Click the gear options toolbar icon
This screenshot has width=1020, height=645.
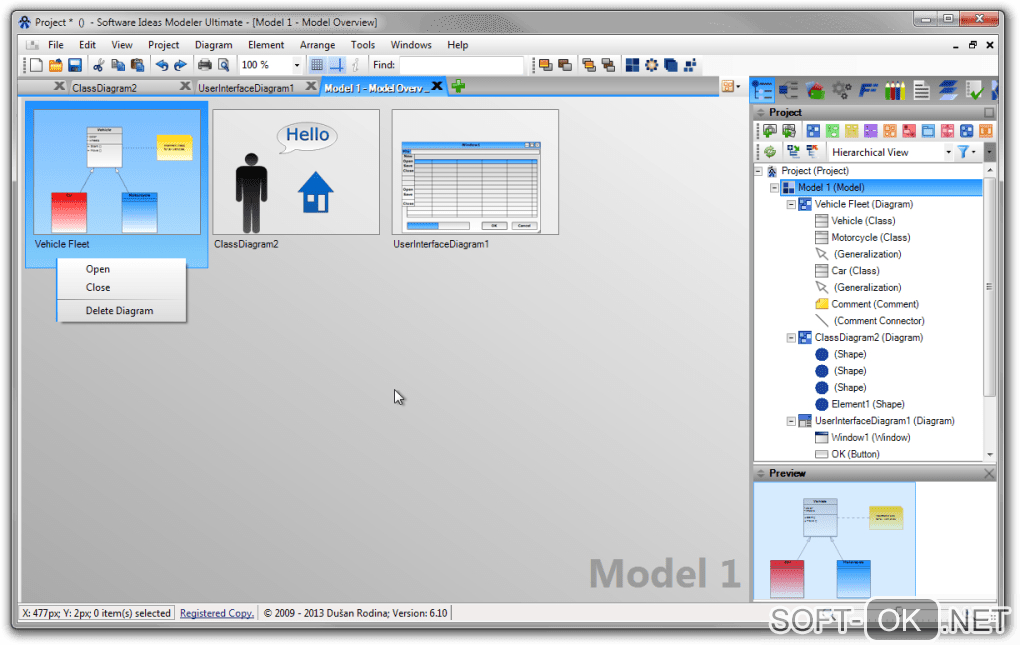pos(651,65)
